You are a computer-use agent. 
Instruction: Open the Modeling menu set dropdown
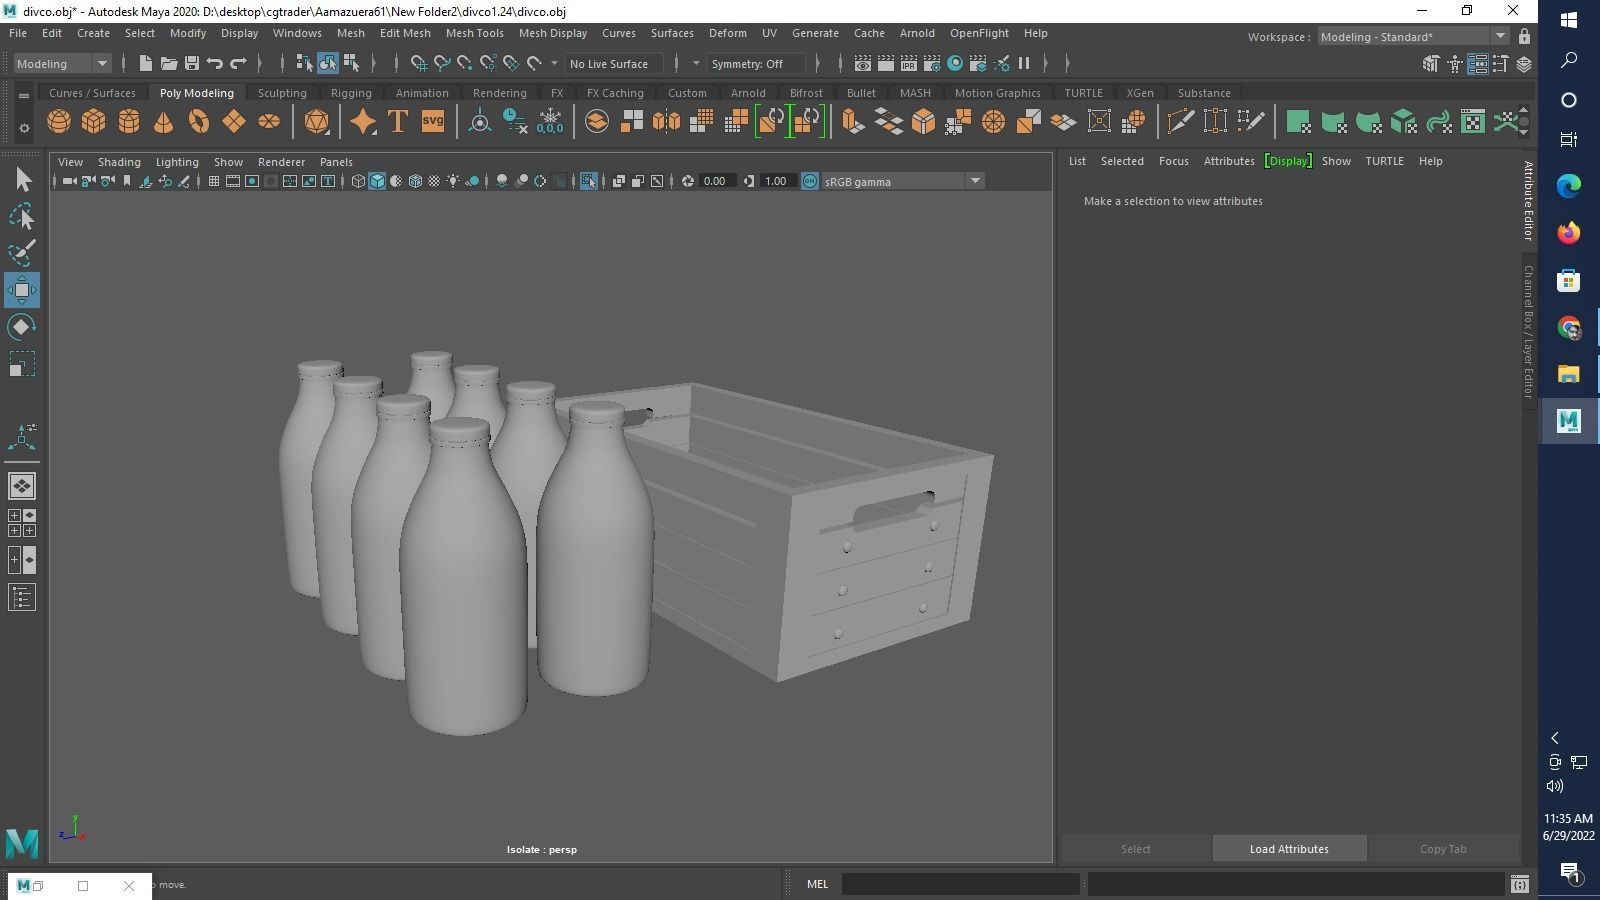coord(62,63)
